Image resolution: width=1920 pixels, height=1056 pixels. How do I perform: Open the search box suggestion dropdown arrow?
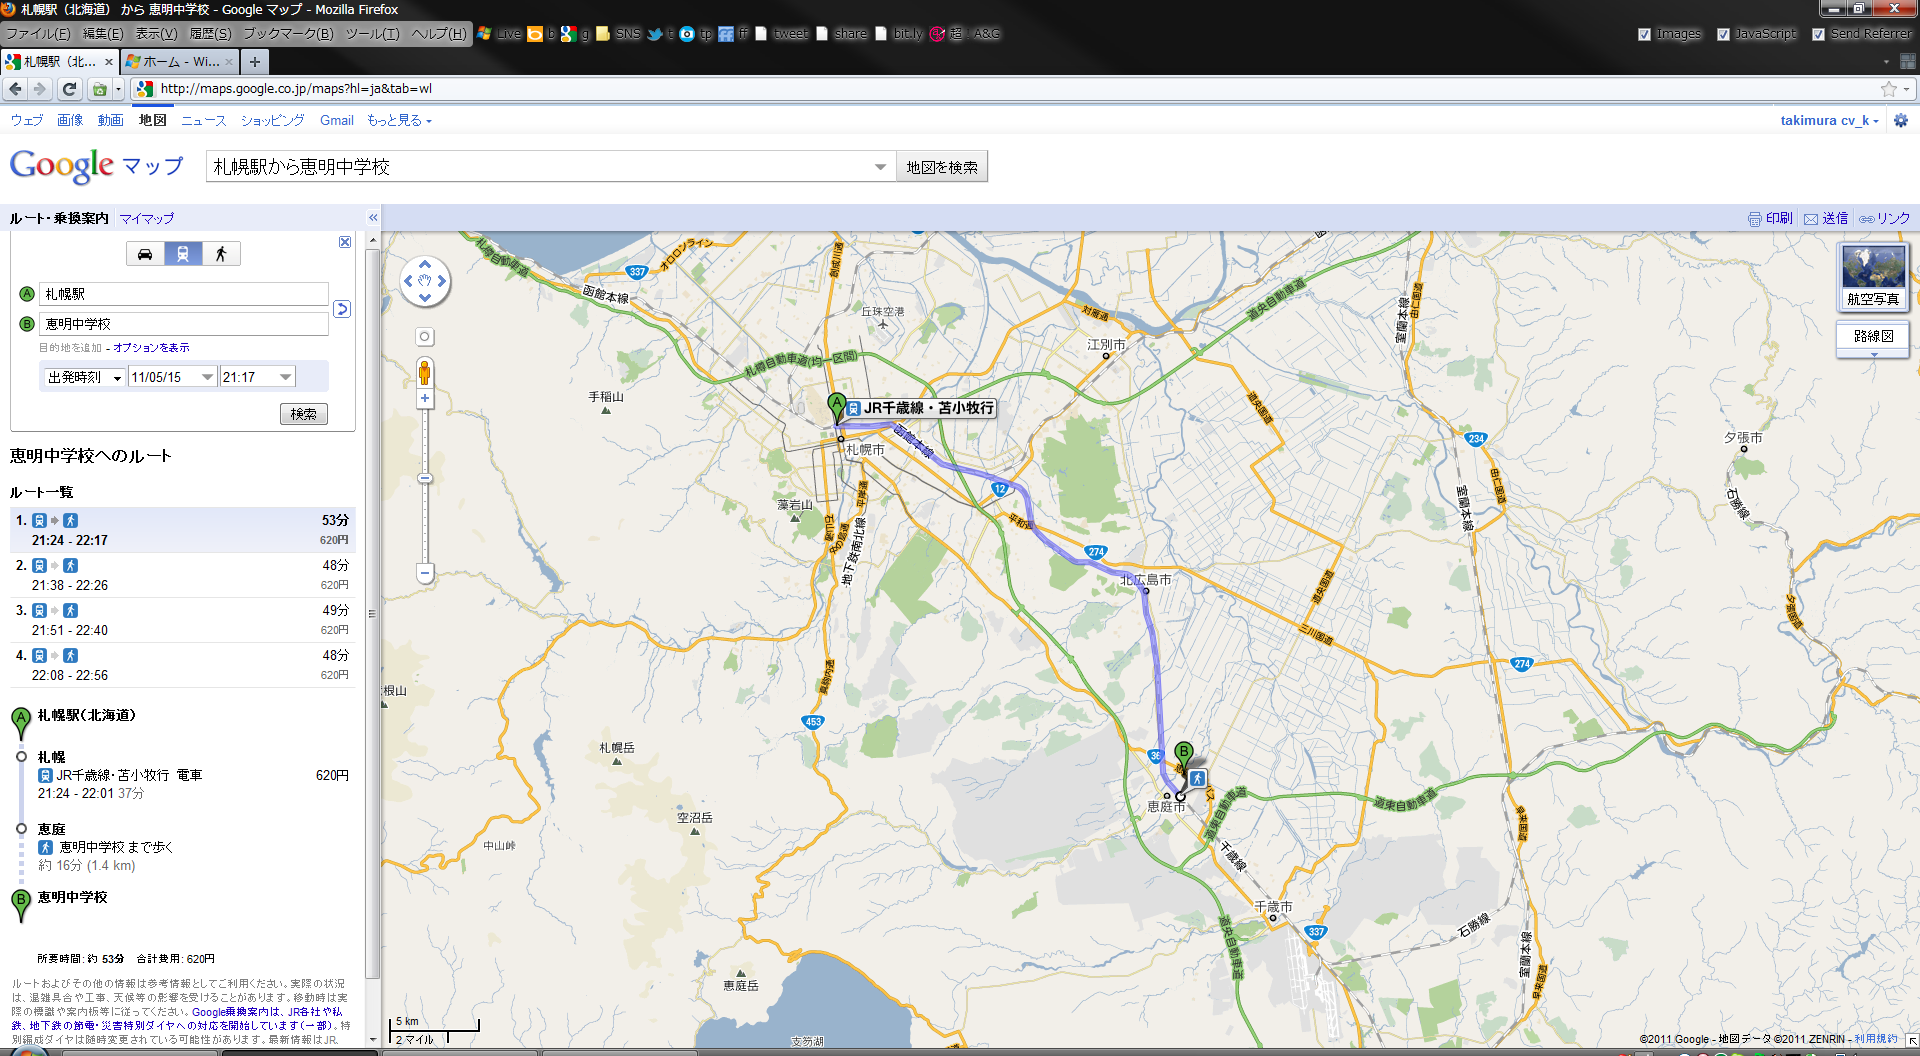880,167
